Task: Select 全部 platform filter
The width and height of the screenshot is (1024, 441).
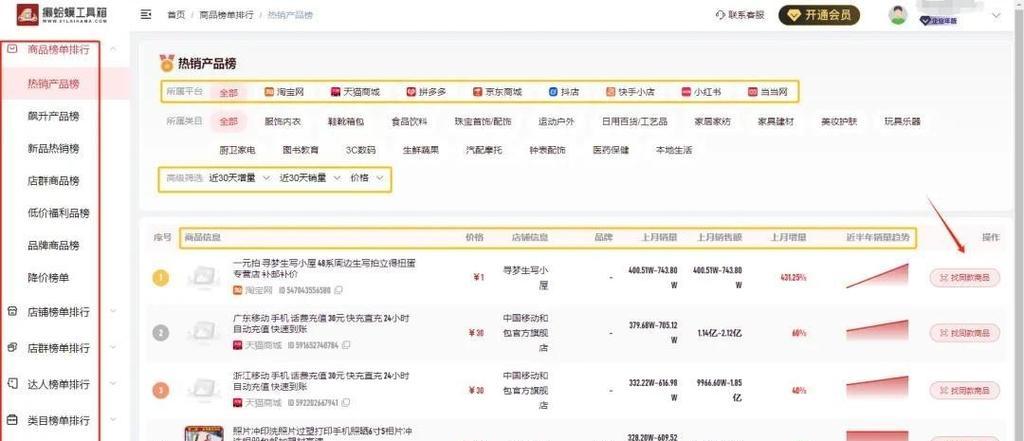Action: point(229,93)
